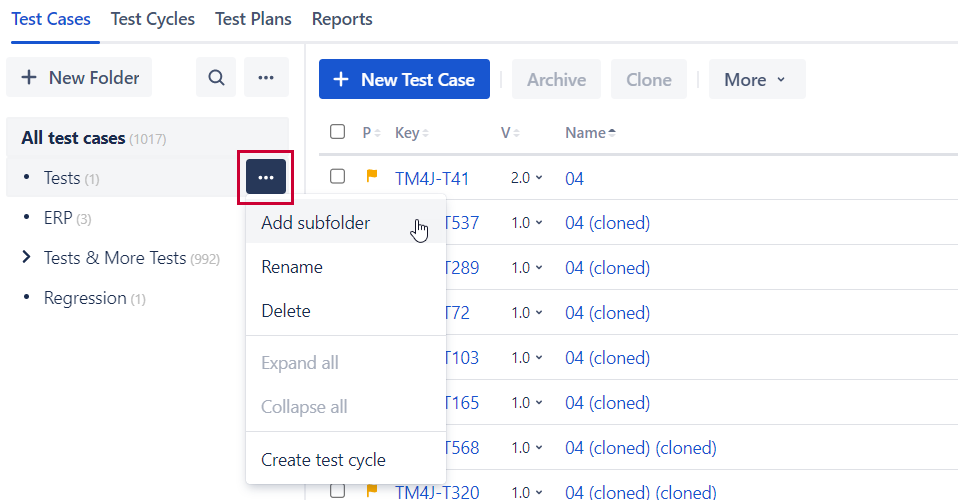Image resolution: width=958 pixels, height=500 pixels.
Task: Click the New Test Case button
Action: 404,80
